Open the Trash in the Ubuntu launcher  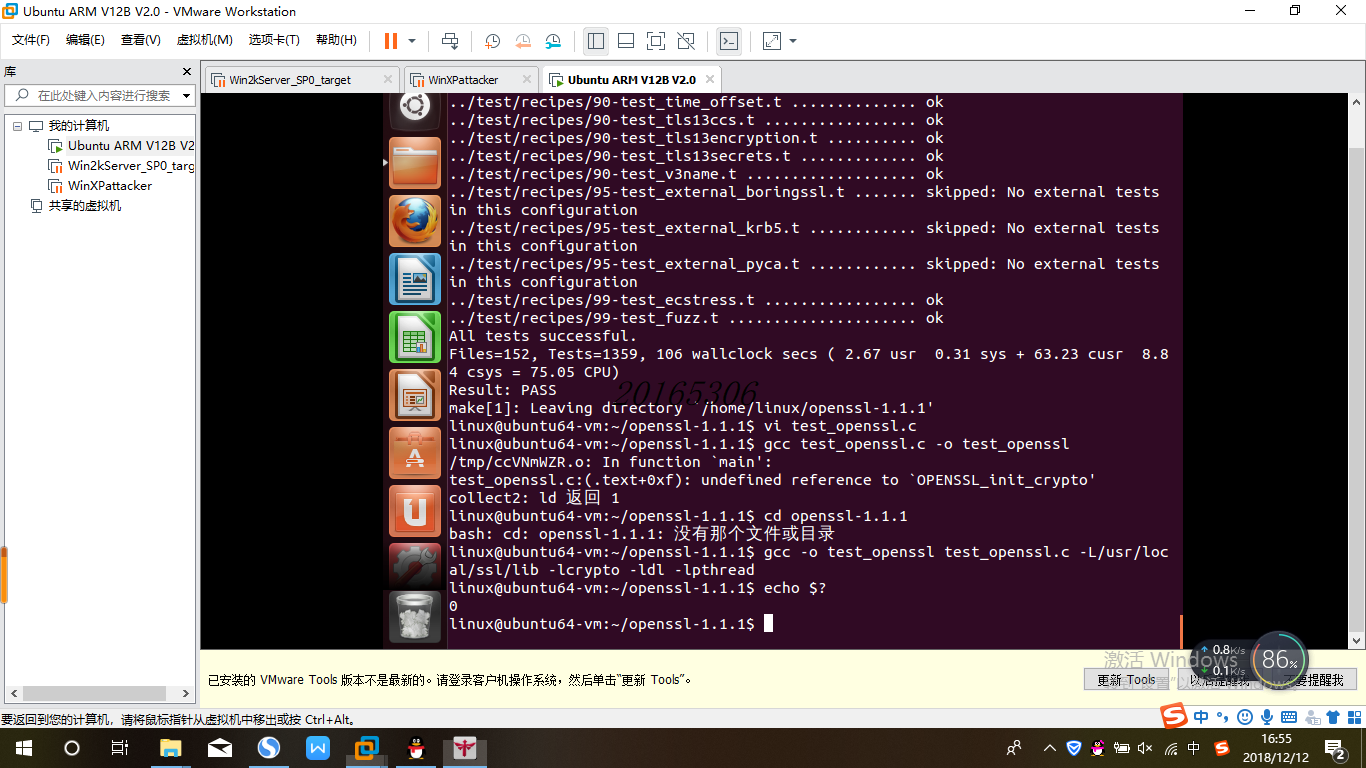(x=415, y=616)
